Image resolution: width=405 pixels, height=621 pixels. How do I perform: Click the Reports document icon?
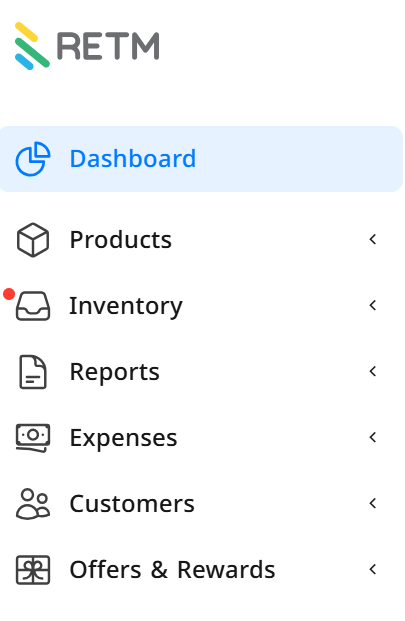tap(33, 372)
